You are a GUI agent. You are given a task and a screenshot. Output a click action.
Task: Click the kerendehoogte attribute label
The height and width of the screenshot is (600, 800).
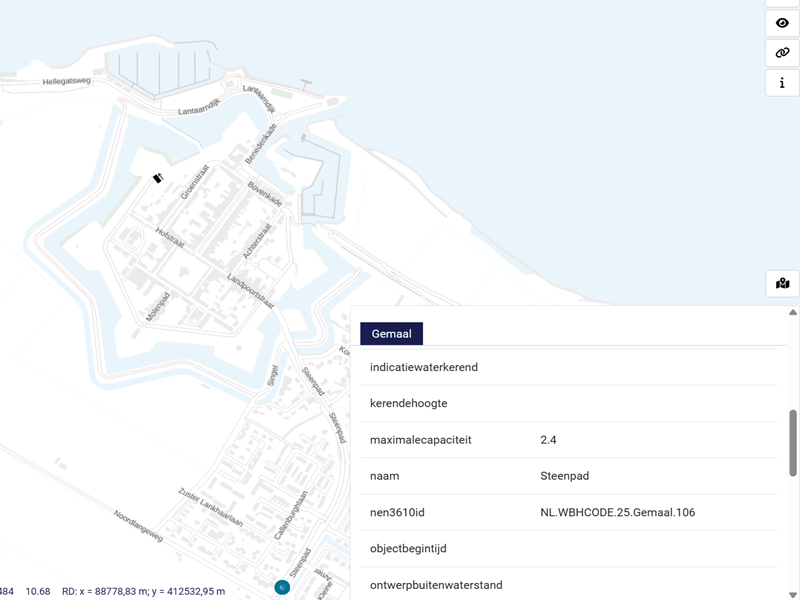coord(408,403)
